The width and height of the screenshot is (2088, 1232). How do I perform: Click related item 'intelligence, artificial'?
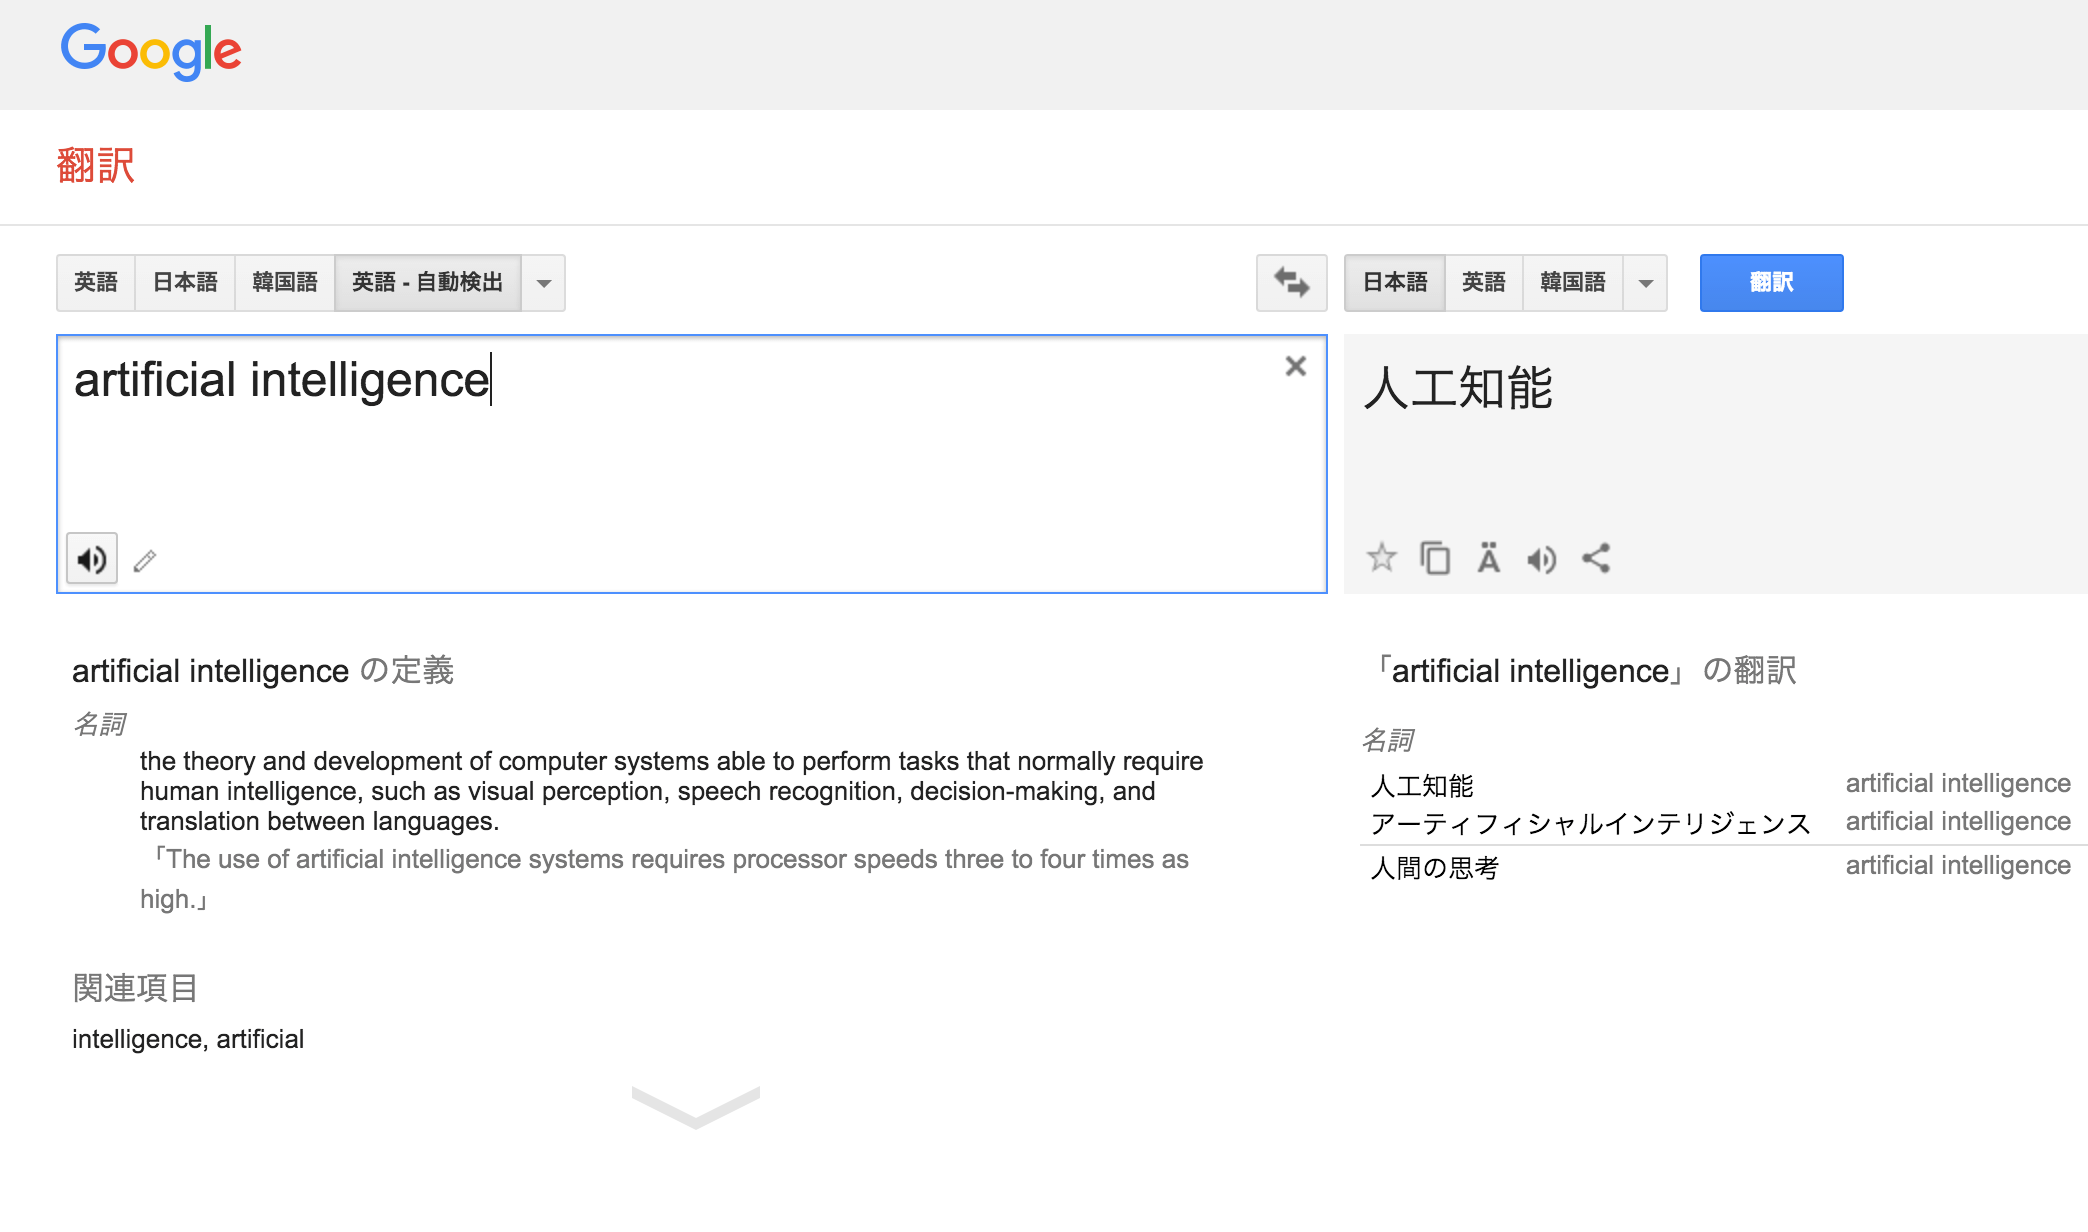[188, 1039]
